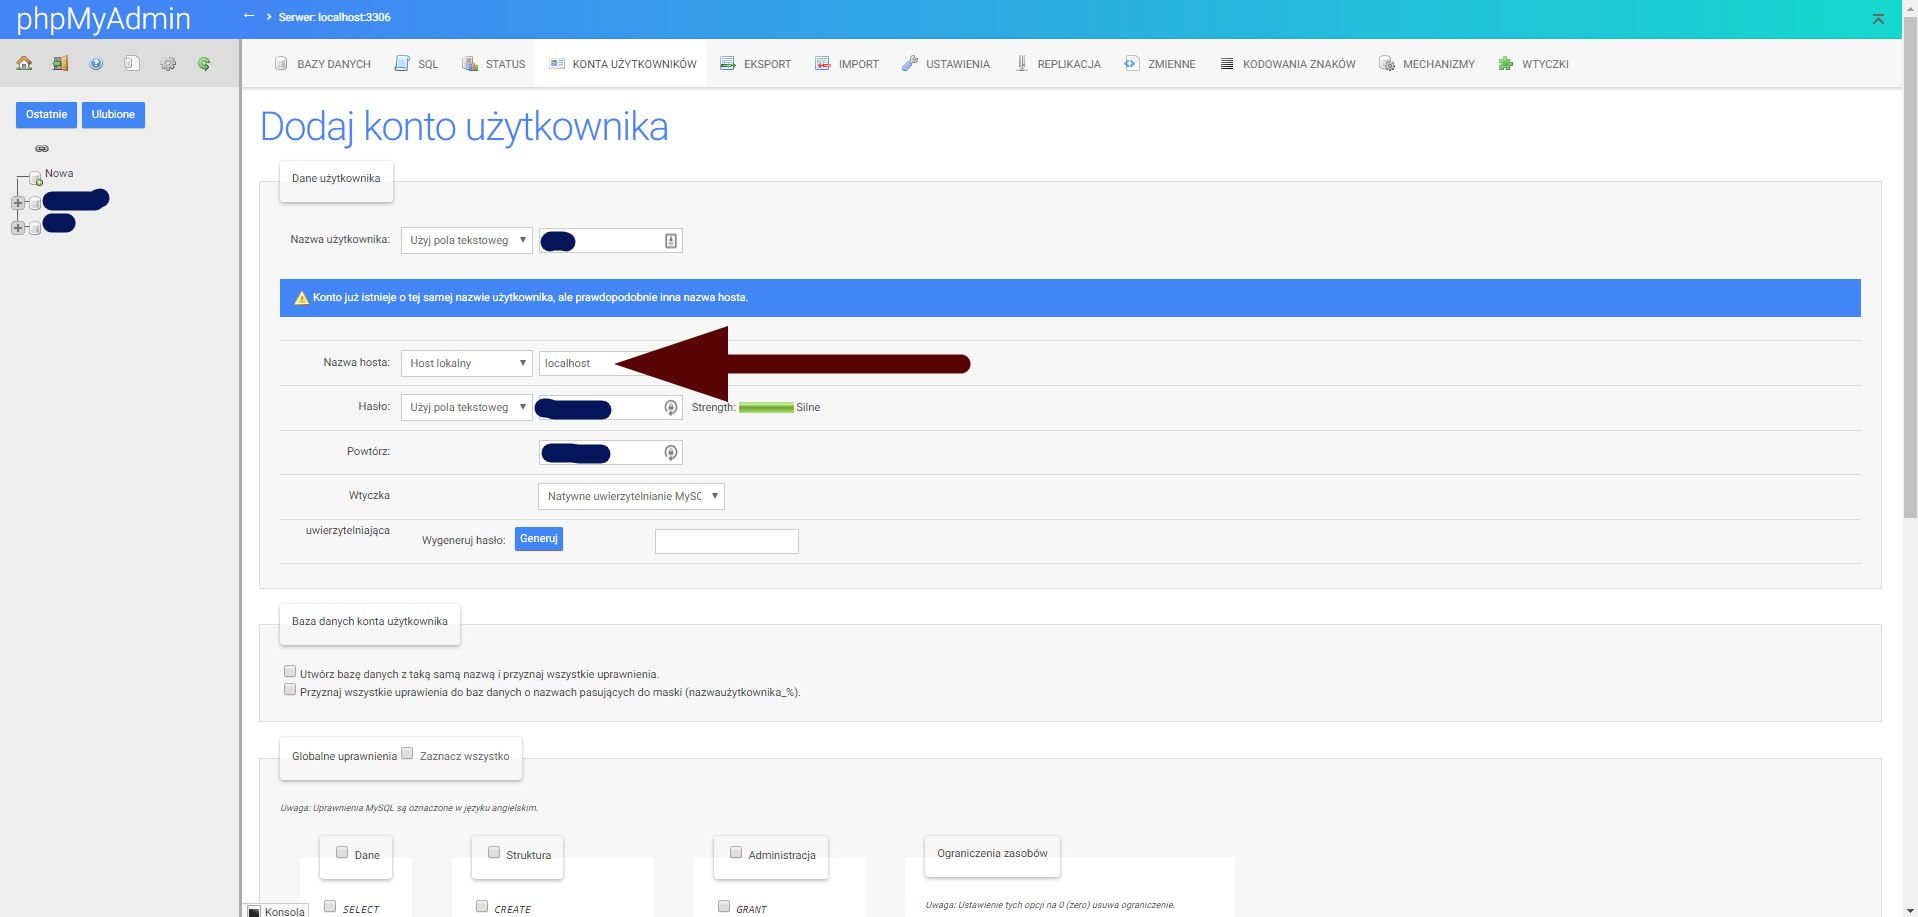
Task: Open the Wtyczka authentication plugin dropdown
Action: tap(631, 496)
